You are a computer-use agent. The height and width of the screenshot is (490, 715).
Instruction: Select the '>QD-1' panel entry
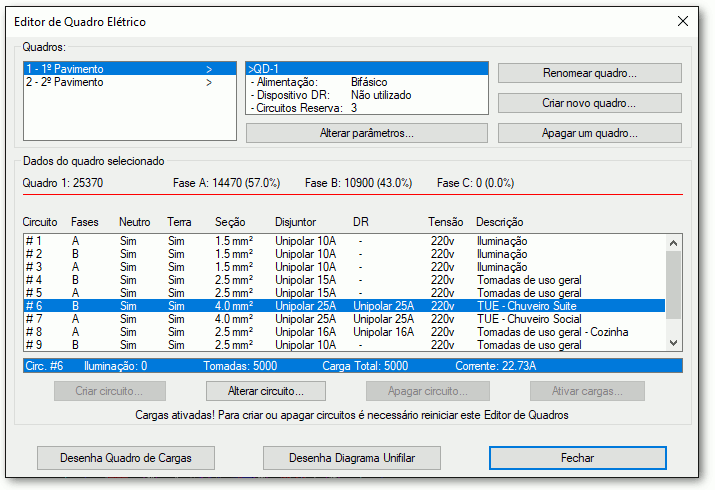point(367,69)
